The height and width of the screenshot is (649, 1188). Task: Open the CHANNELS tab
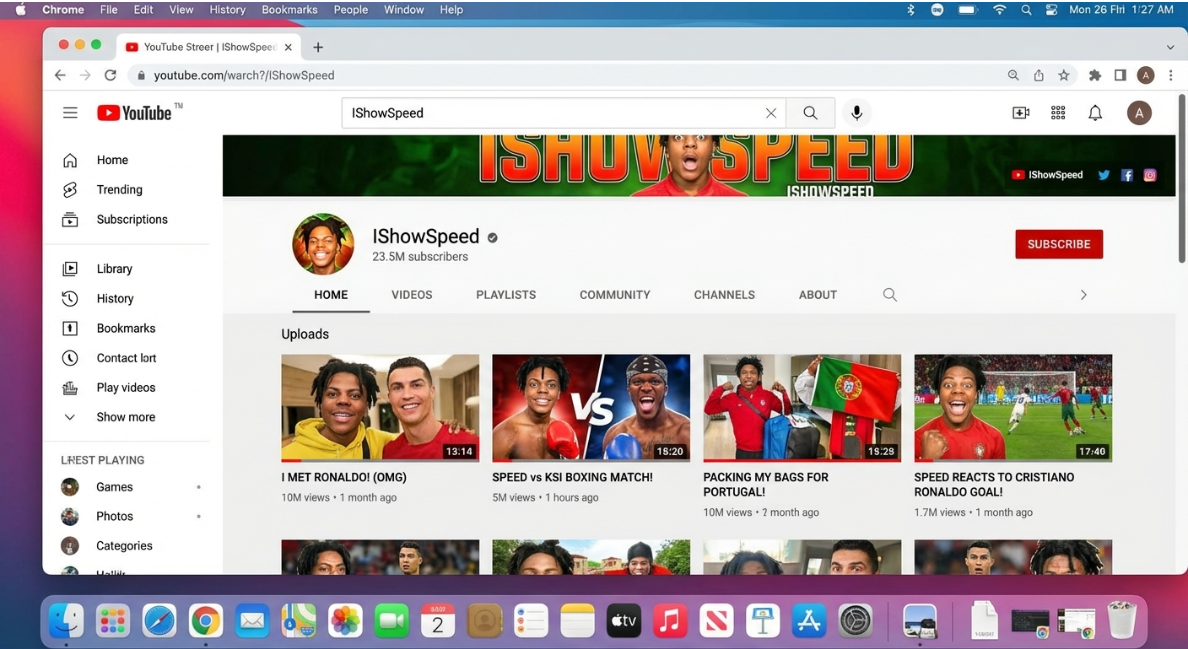[724, 295]
